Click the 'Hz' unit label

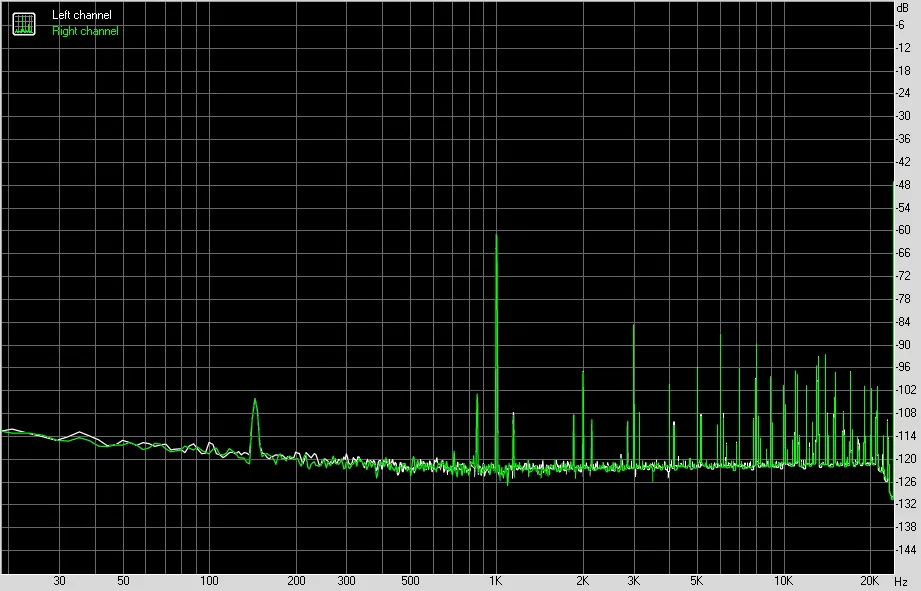901,582
